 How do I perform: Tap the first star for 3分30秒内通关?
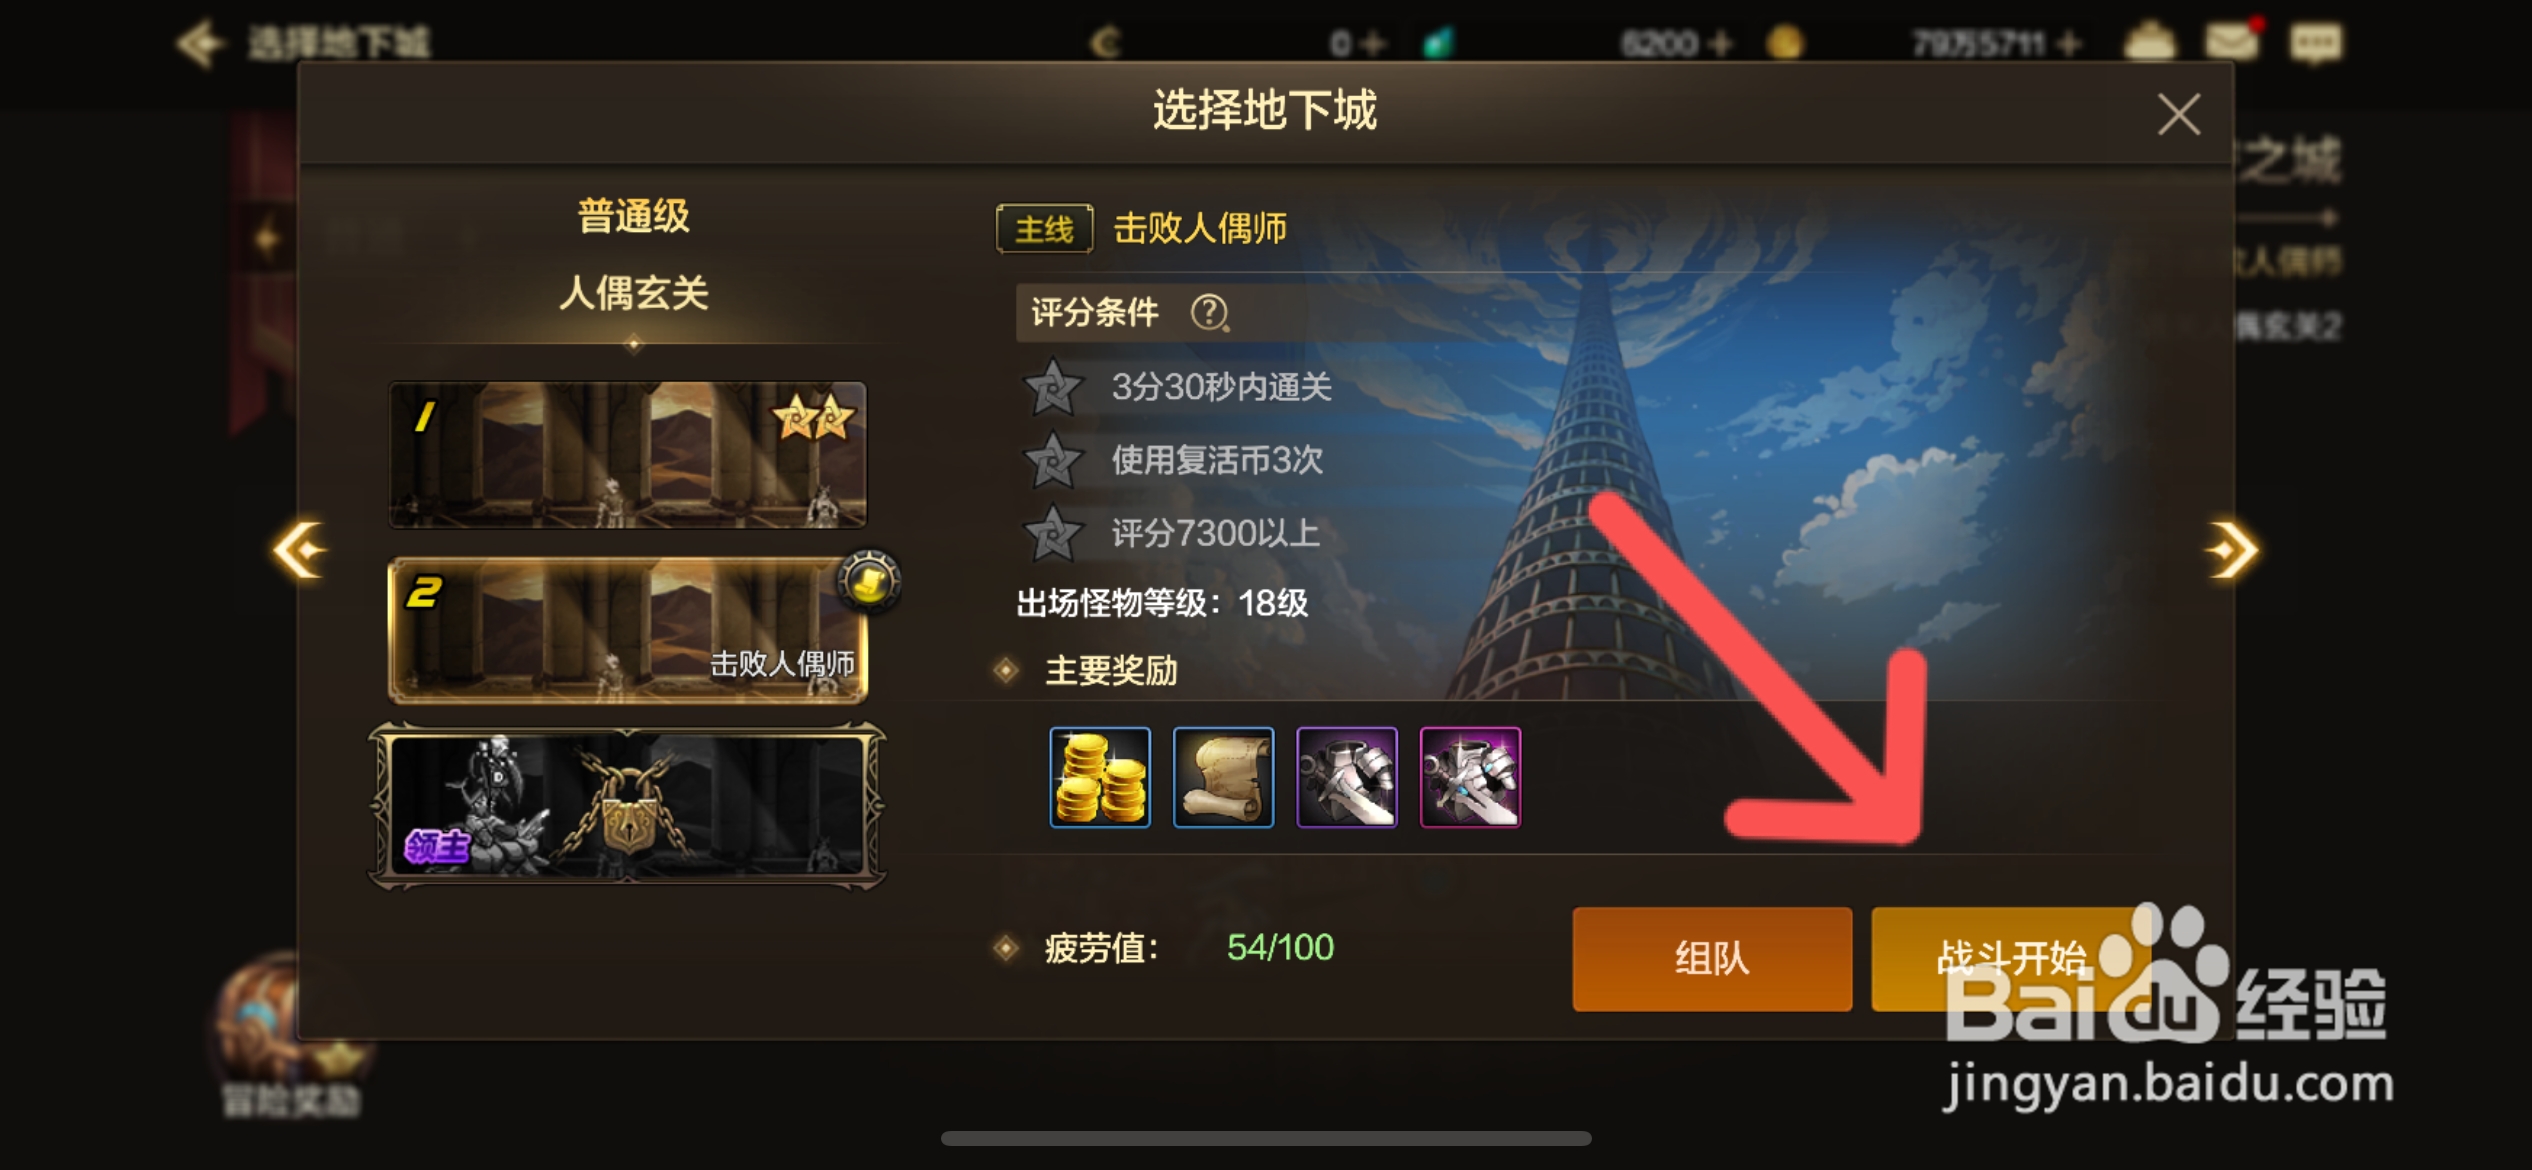pos(1052,387)
